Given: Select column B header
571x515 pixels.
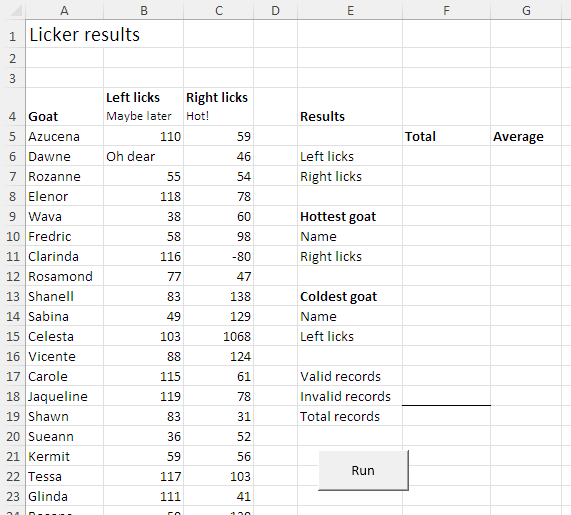Looking at the screenshot, I should pos(143,10).
